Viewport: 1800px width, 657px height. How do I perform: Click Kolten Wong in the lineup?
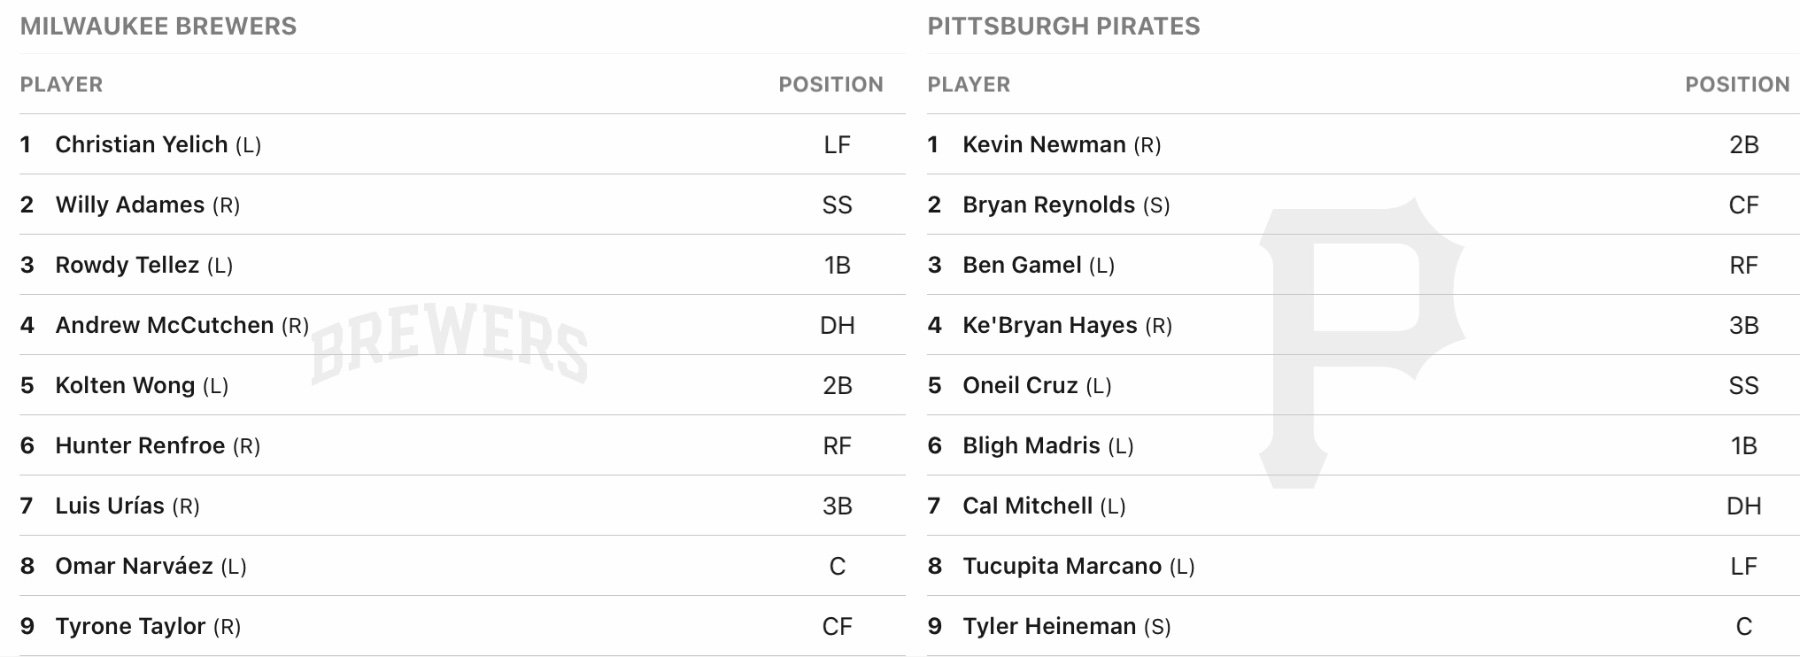[125, 386]
